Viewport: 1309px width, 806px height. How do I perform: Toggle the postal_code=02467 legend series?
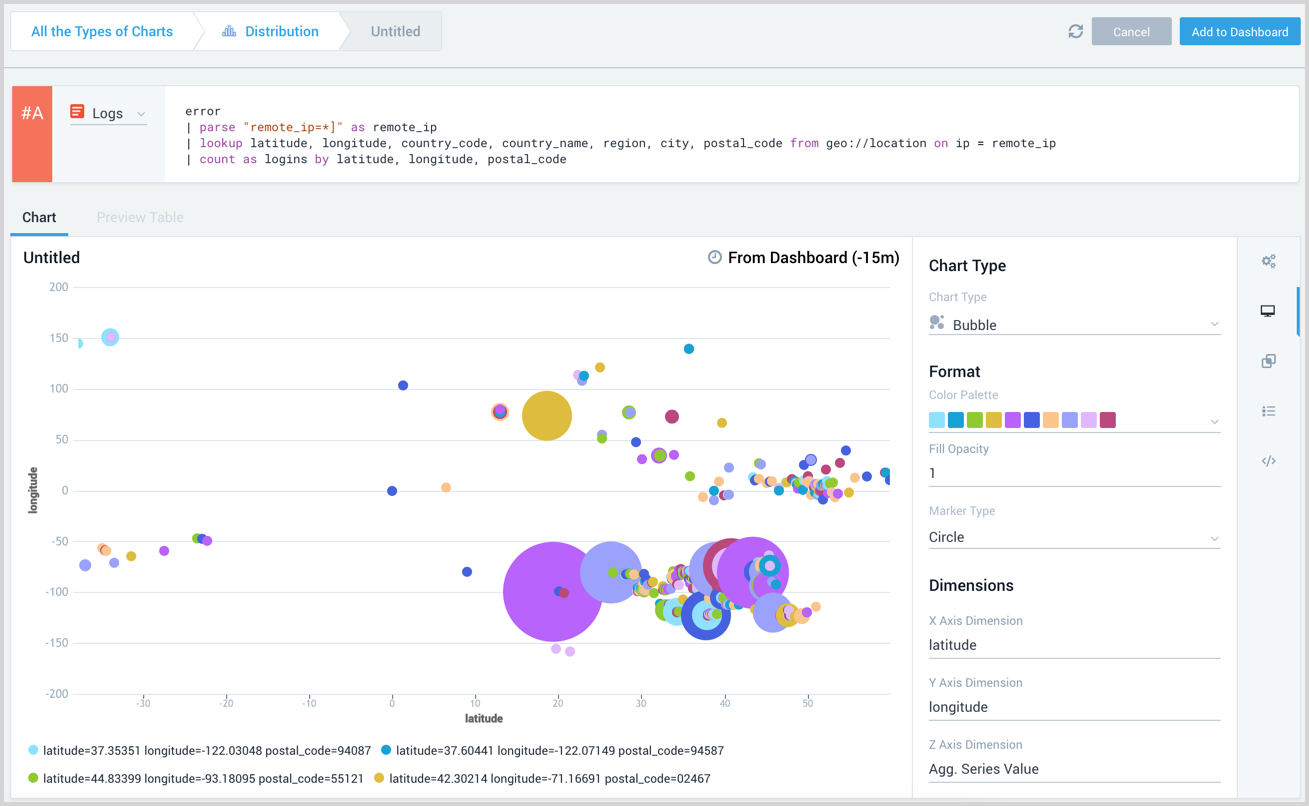pos(549,778)
